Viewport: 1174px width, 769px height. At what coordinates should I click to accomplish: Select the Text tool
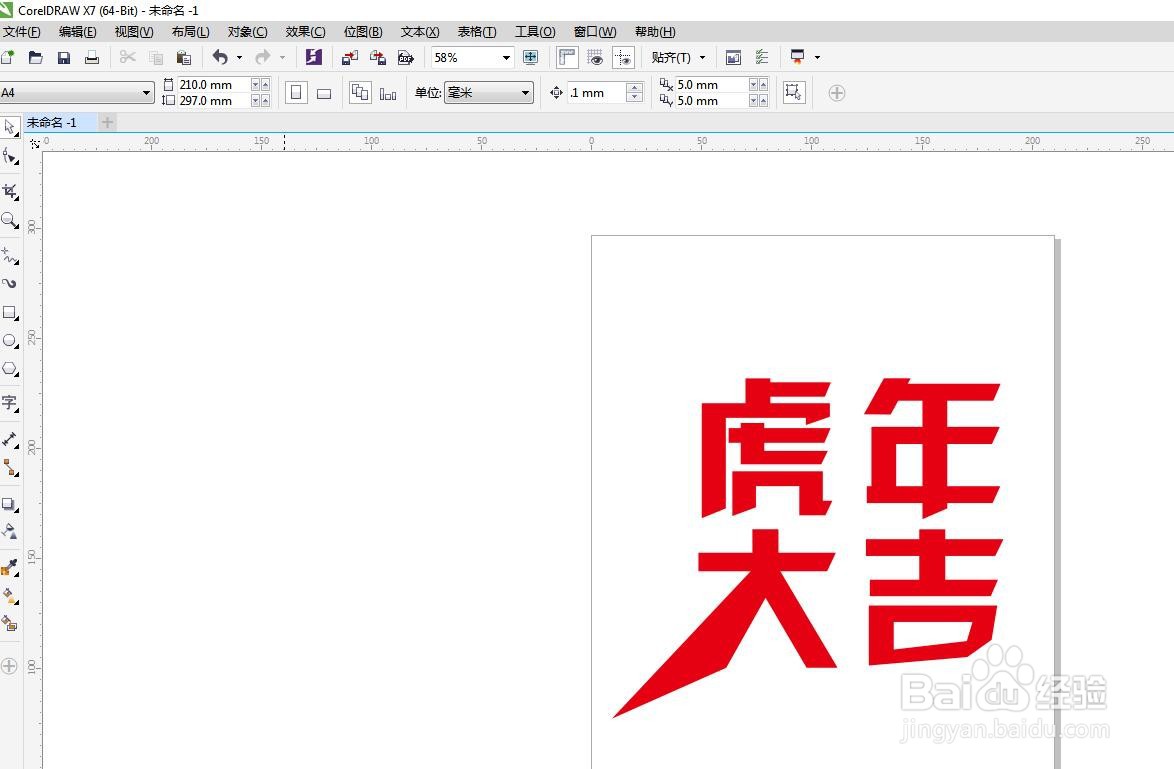10,403
